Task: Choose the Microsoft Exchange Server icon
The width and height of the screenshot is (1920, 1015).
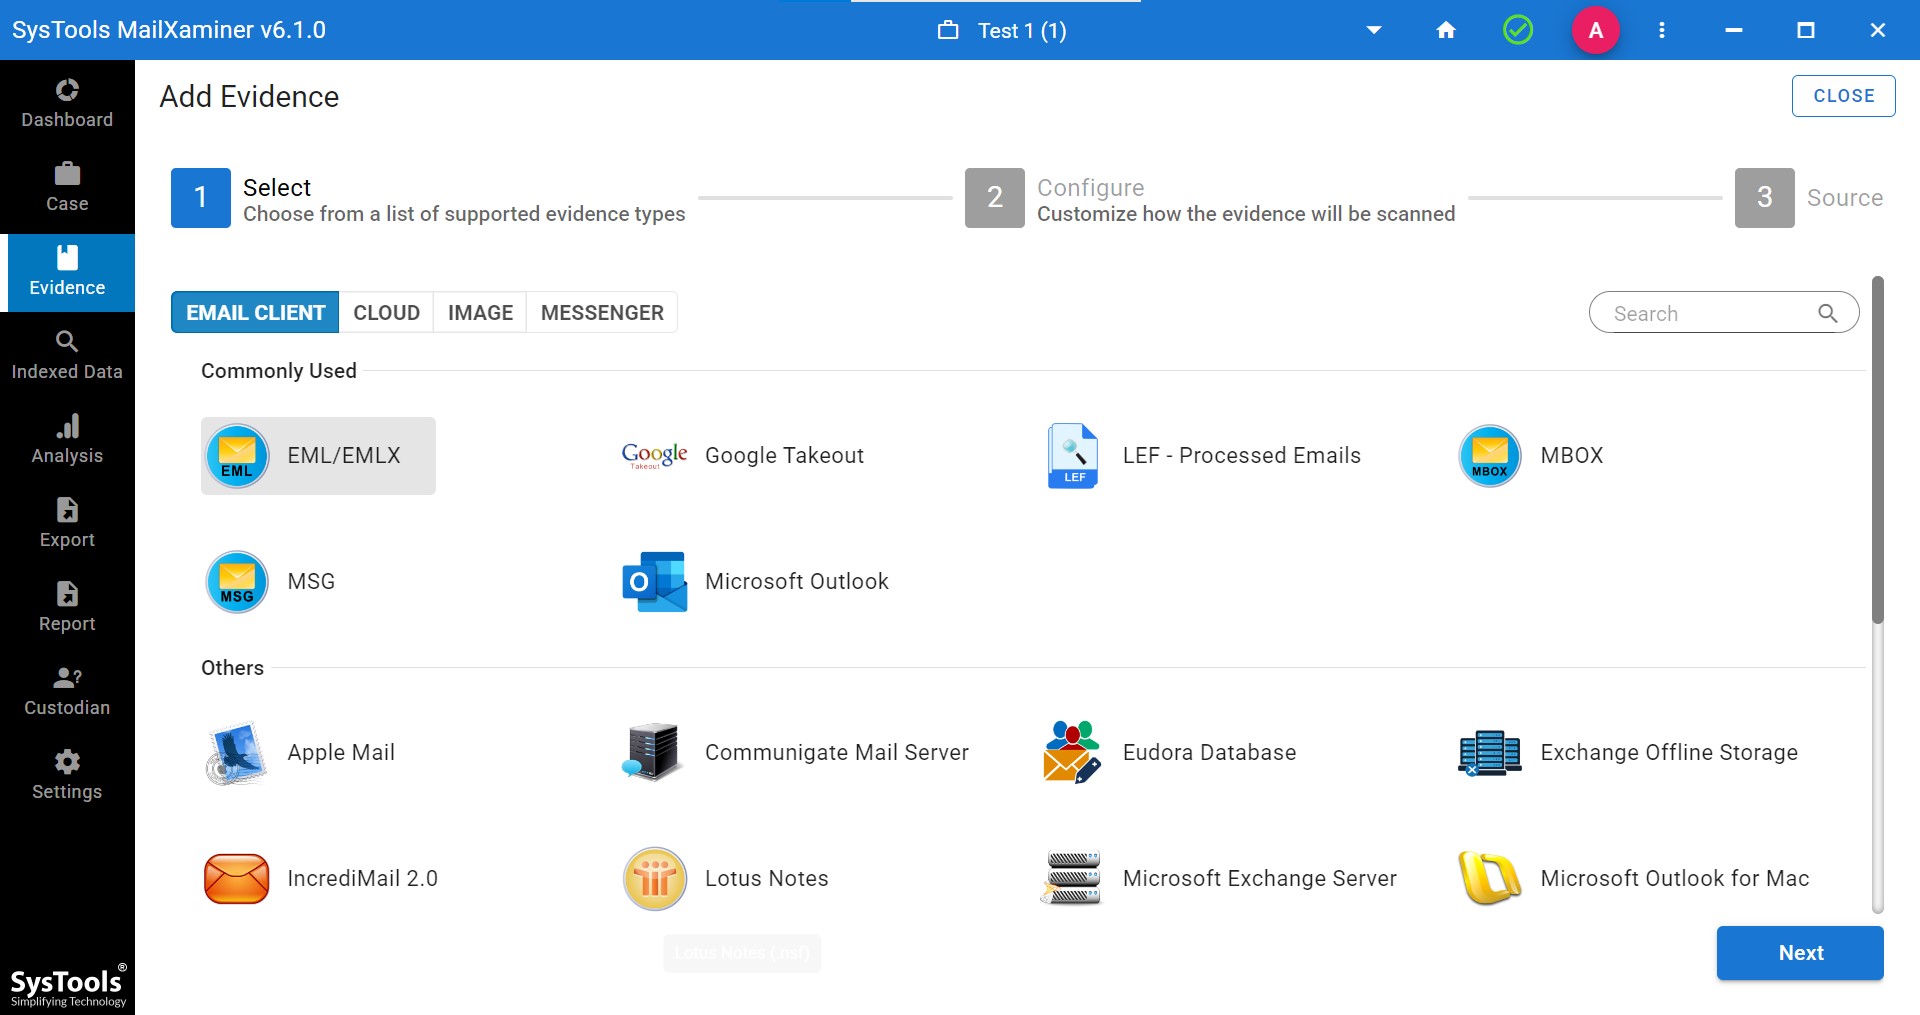Action: (x=1072, y=879)
